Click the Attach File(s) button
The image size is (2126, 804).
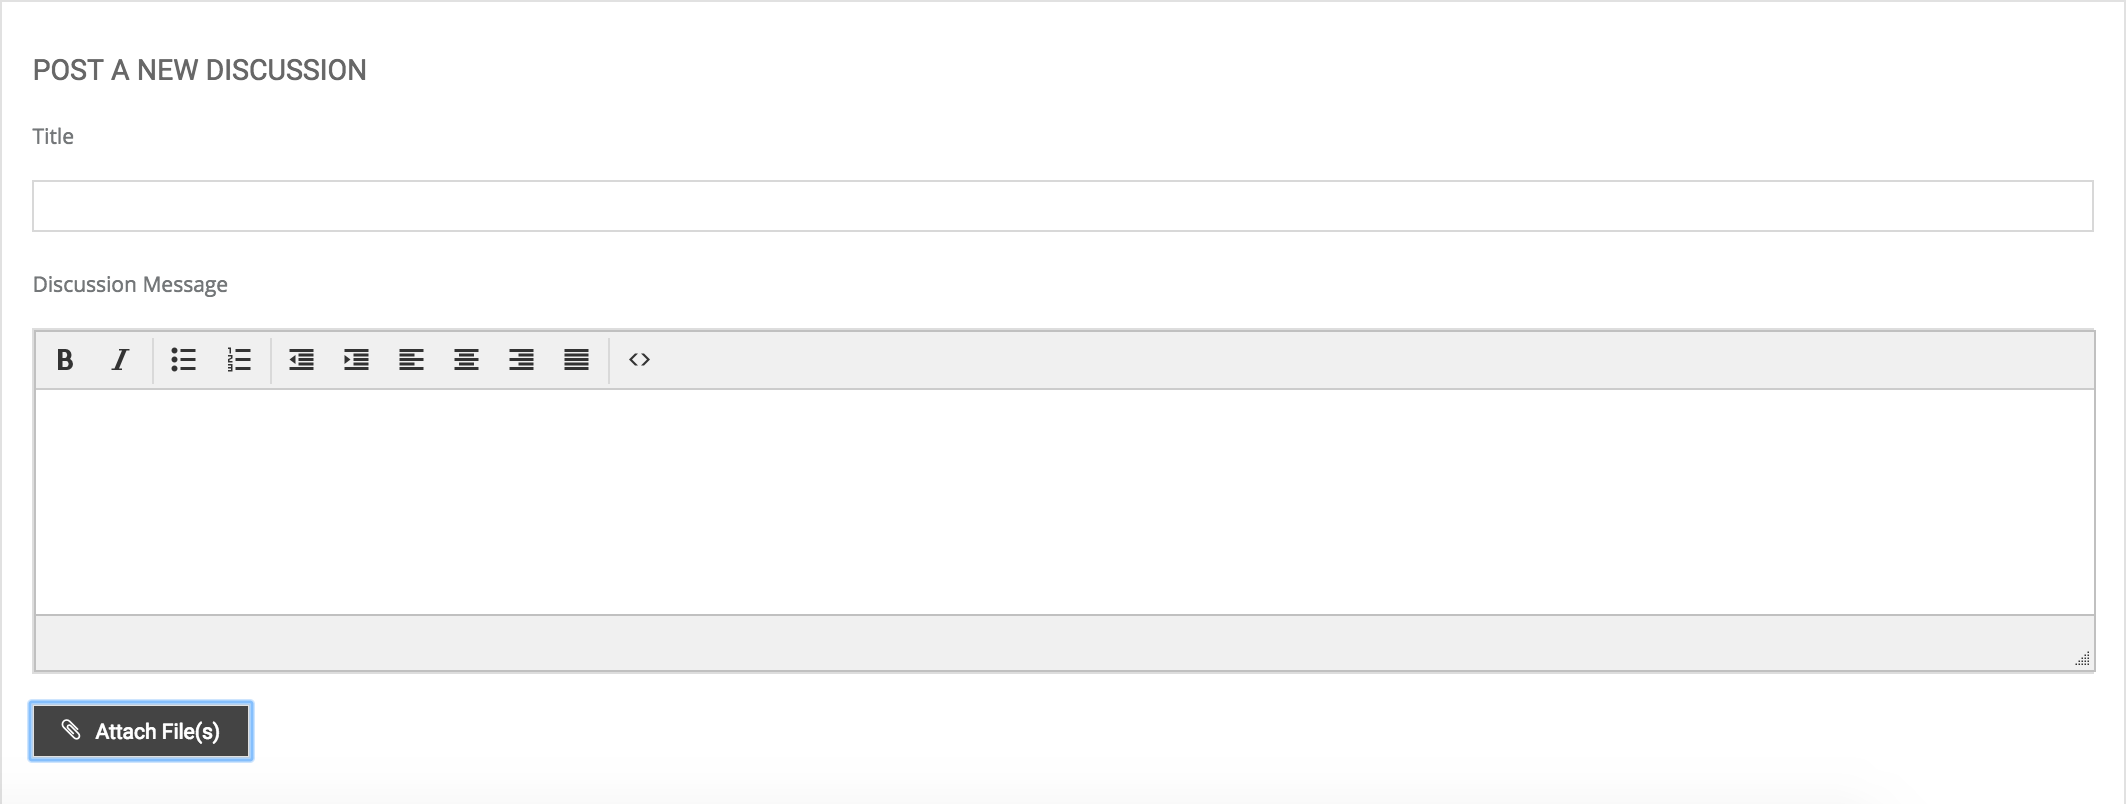141,731
